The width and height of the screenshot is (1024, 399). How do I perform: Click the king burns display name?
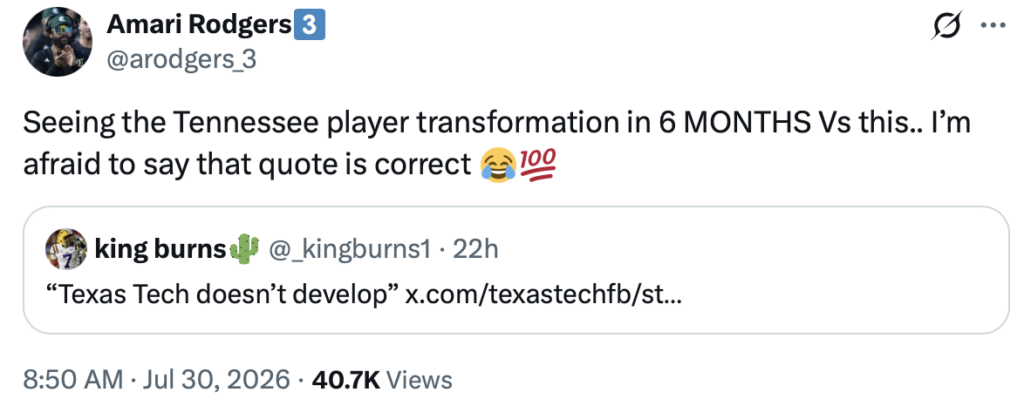click(x=160, y=249)
